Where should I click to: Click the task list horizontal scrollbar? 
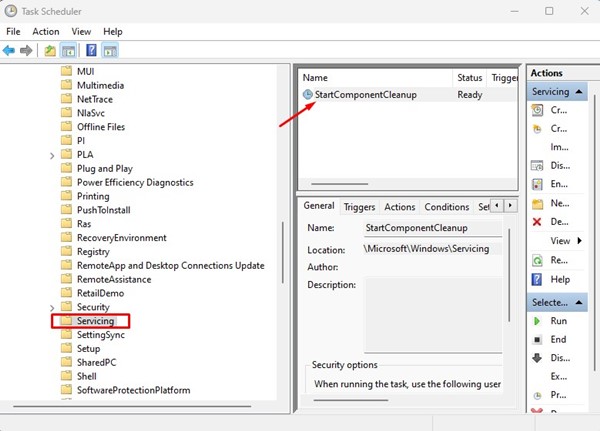tap(340, 183)
